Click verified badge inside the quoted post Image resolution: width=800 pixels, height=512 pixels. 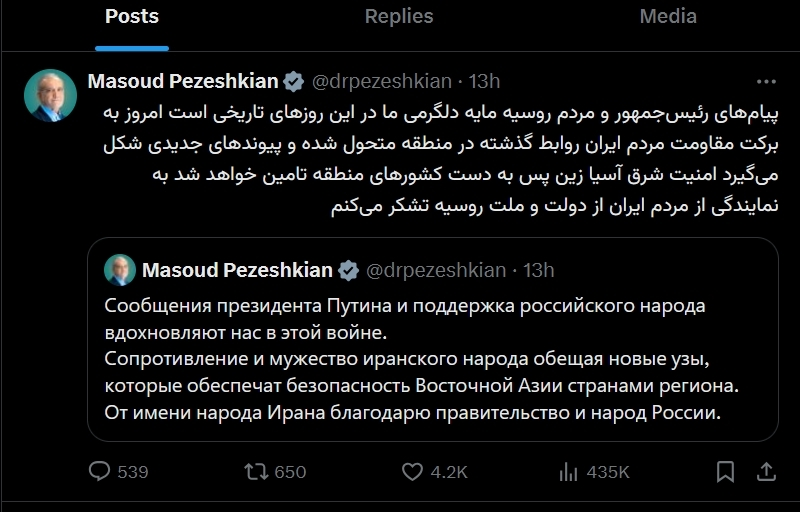point(349,270)
